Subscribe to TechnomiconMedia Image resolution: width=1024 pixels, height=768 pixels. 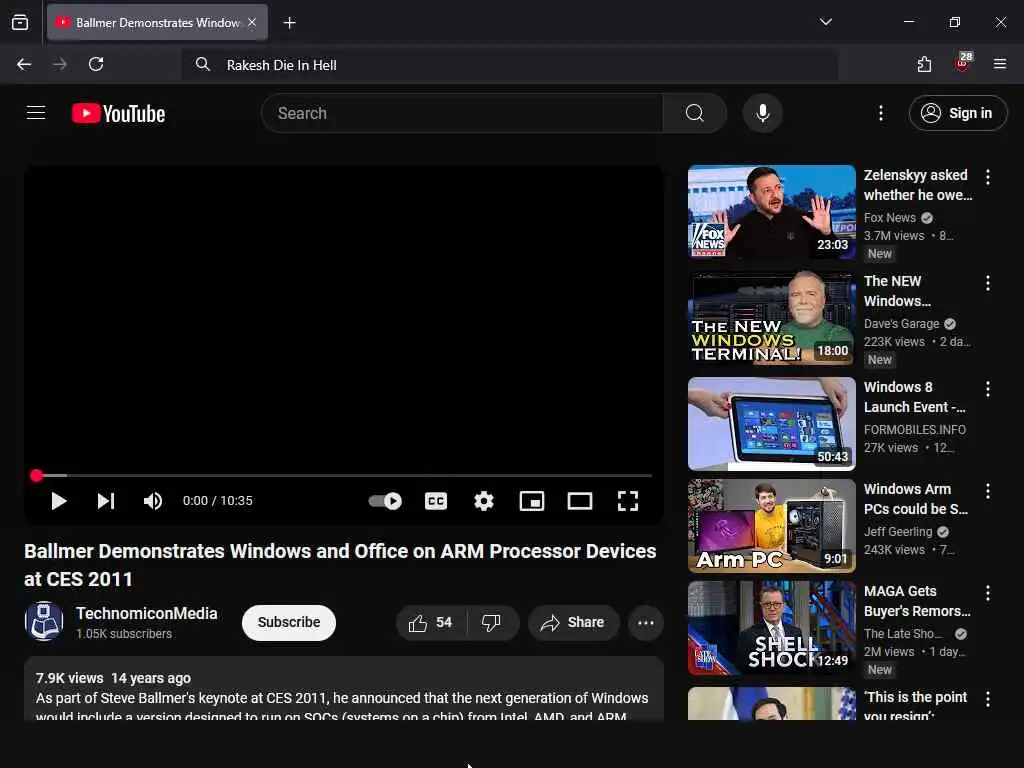pos(289,622)
